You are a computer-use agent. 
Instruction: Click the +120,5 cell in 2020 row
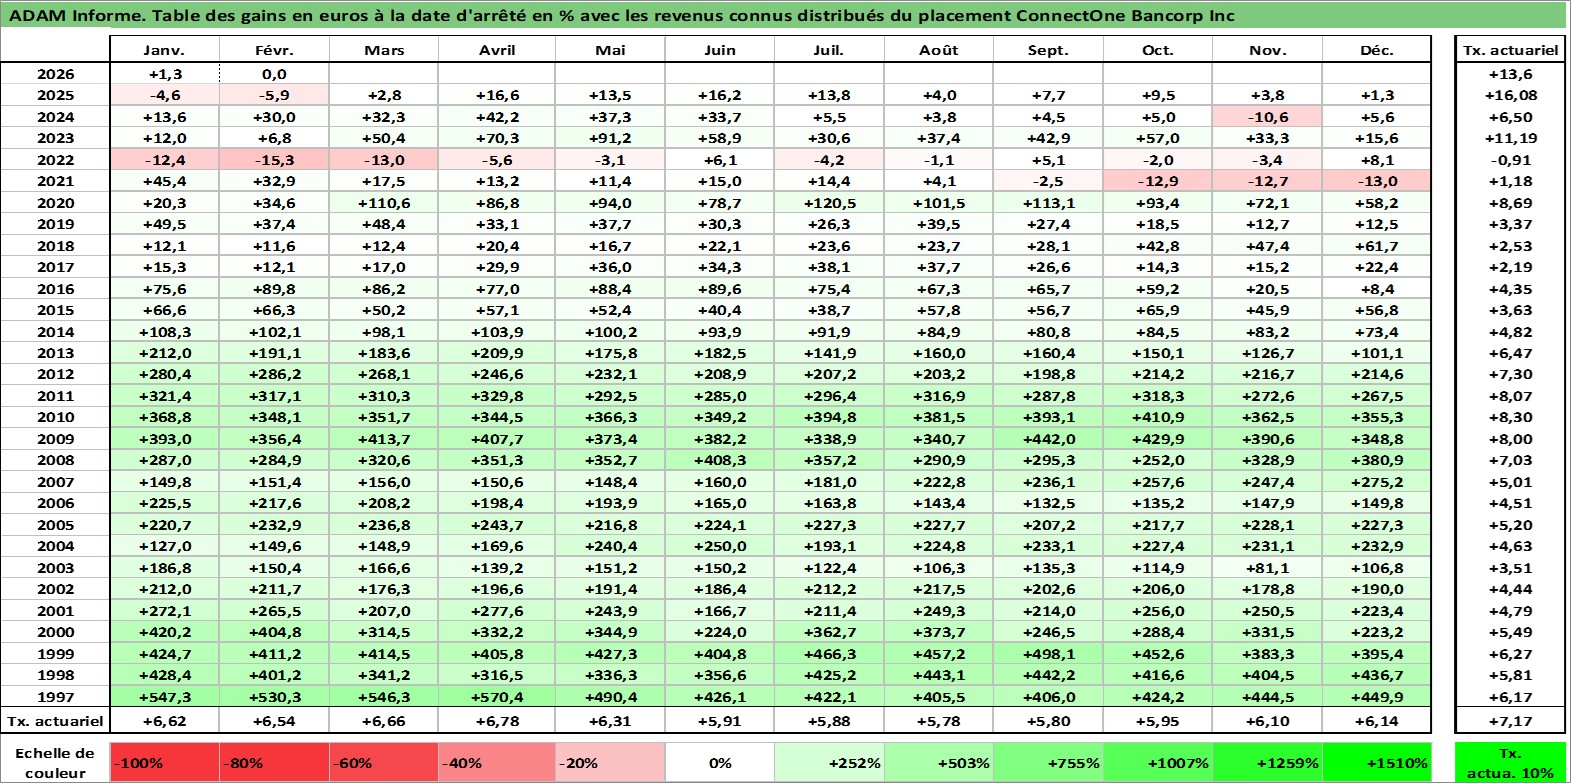tap(829, 203)
